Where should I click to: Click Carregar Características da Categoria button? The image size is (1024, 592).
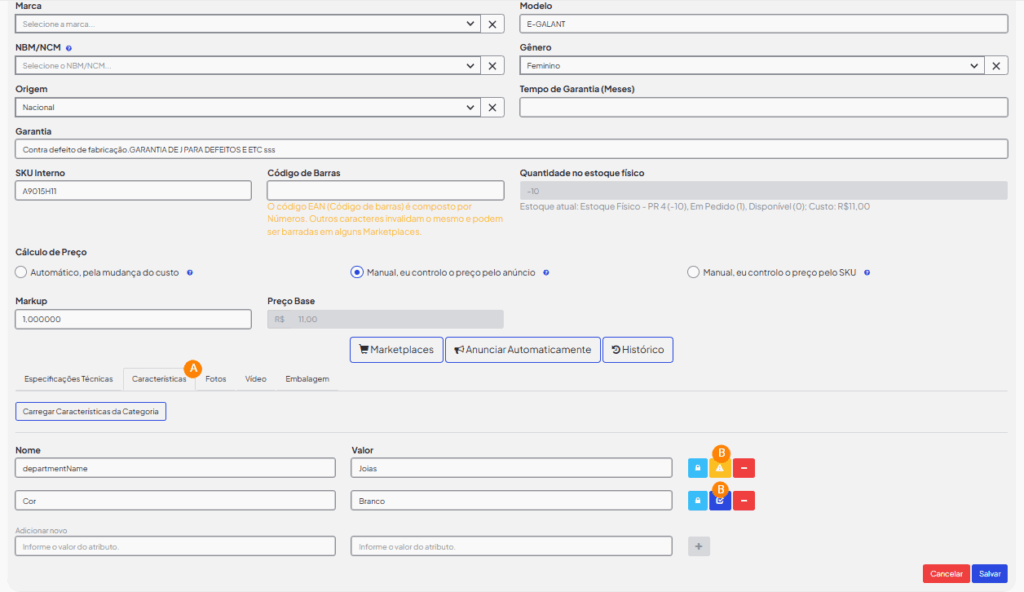pyautogui.click(x=91, y=411)
